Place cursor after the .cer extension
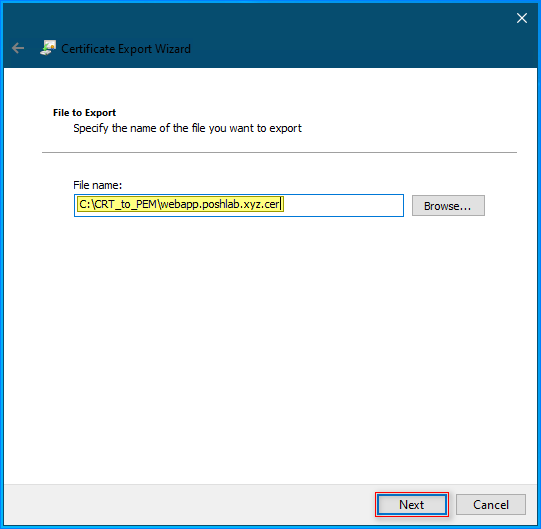Viewport: 541px width, 529px height. point(280,204)
